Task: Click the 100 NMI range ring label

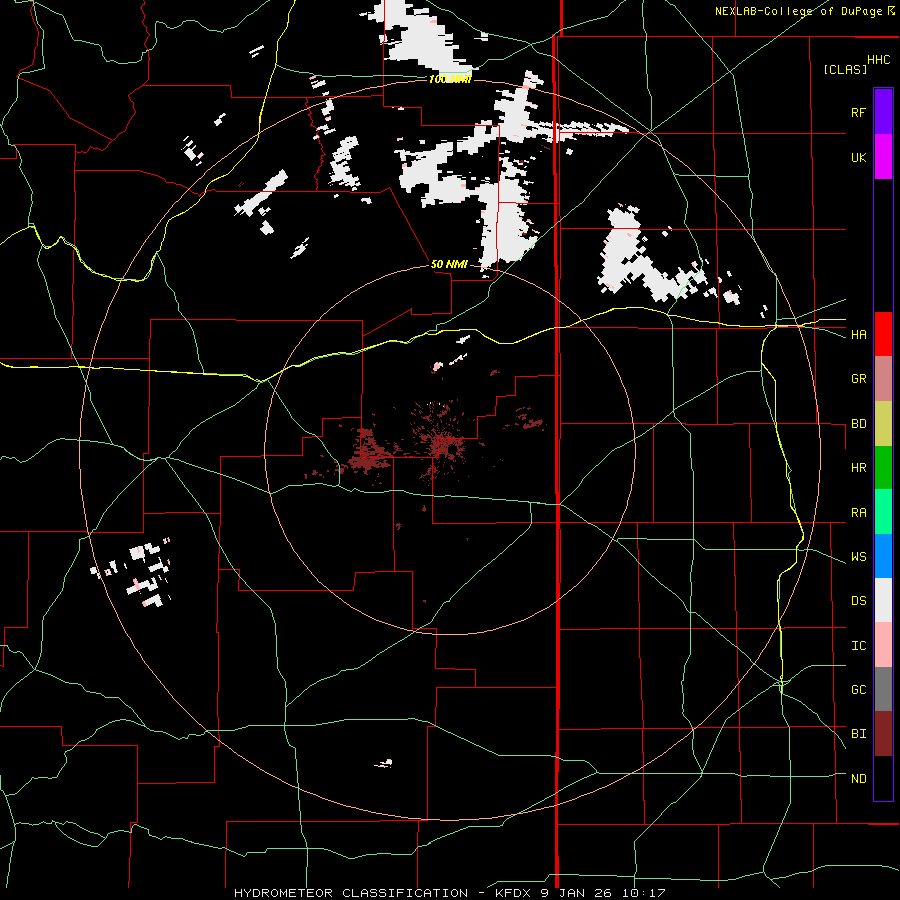Action: [x=450, y=79]
